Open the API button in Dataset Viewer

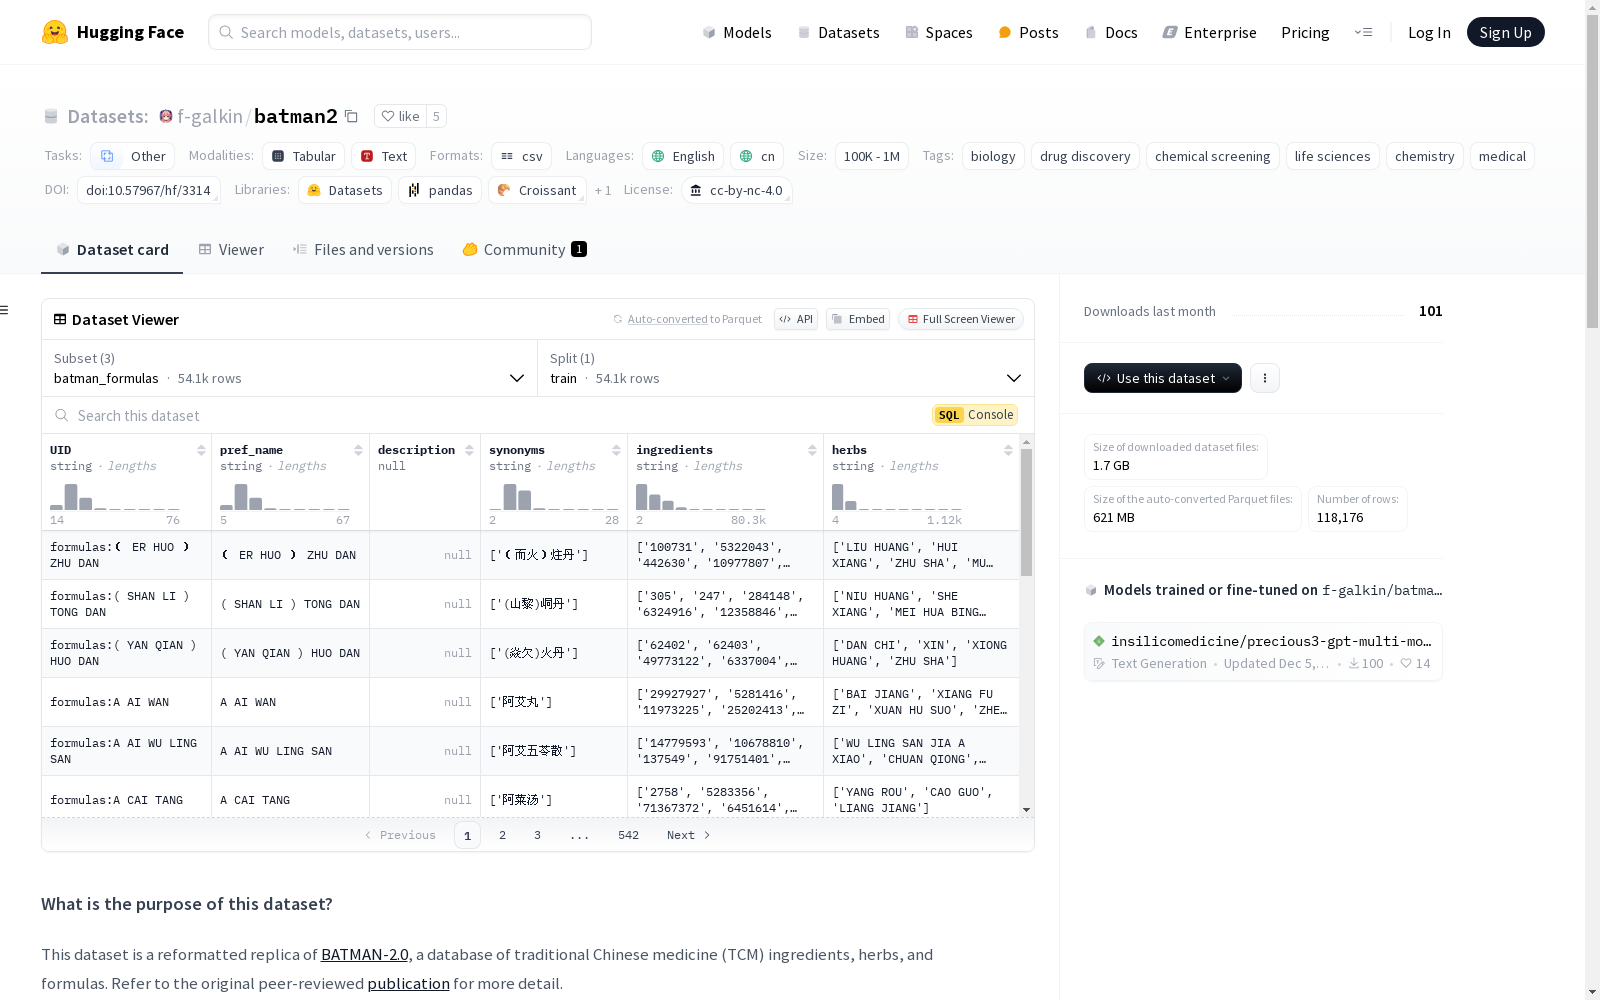(796, 319)
